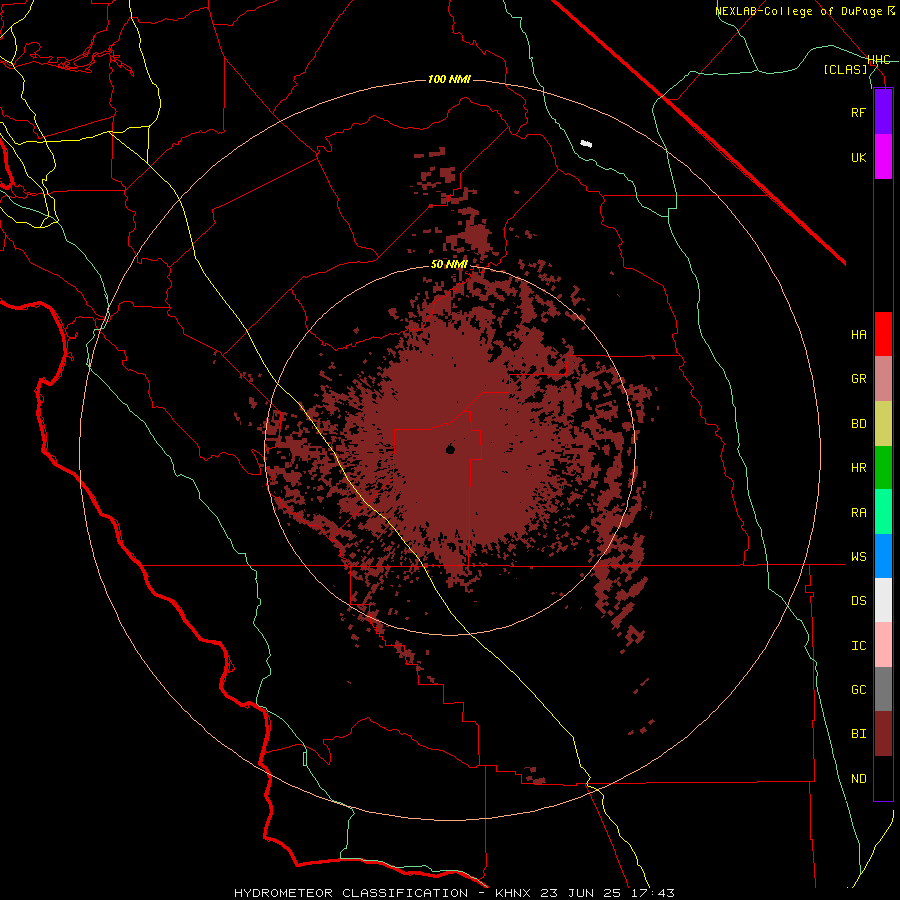Select the GR pink legend swatch
The image size is (900, 900).
883,379
